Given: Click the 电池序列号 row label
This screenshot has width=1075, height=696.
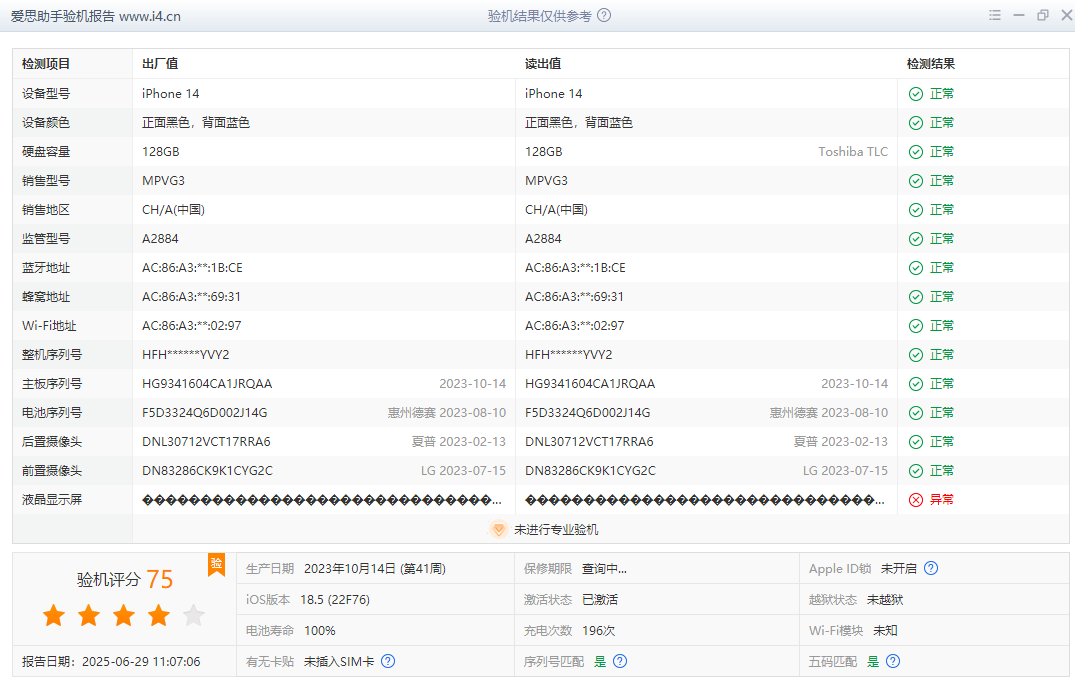Looking at the screenshot, I should click(52, 413).
